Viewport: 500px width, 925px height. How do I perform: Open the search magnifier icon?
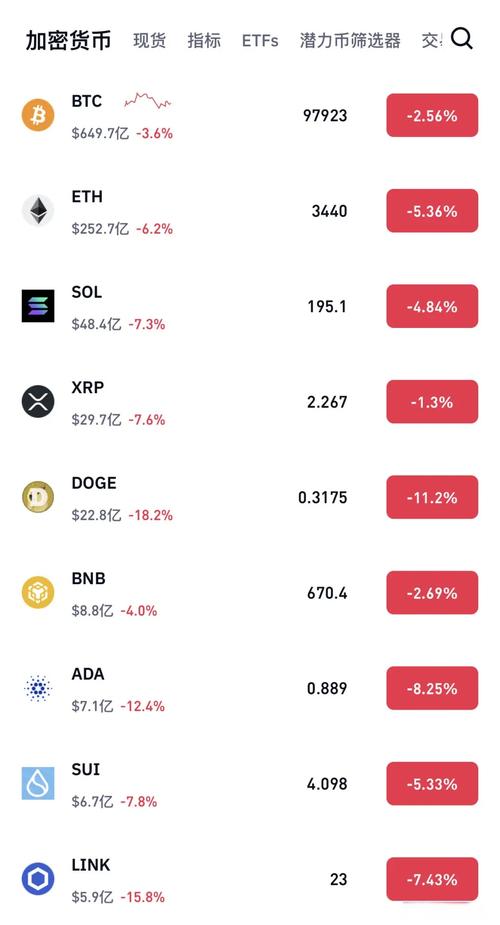pos(462,38)
